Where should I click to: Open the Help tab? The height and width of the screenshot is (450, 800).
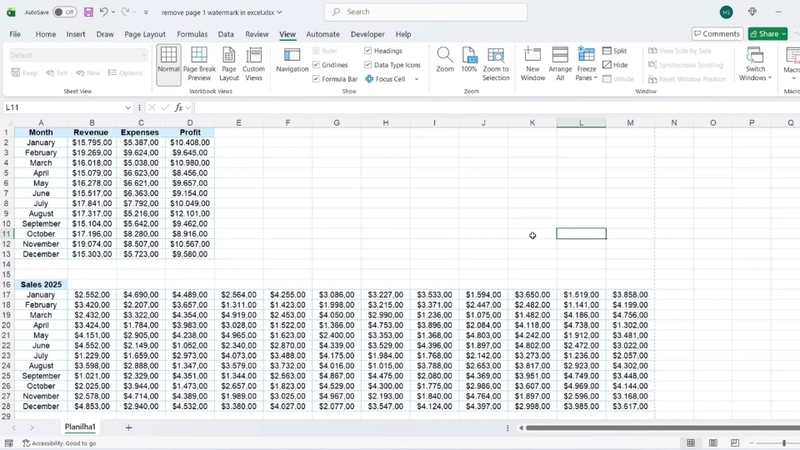(403, 34)
